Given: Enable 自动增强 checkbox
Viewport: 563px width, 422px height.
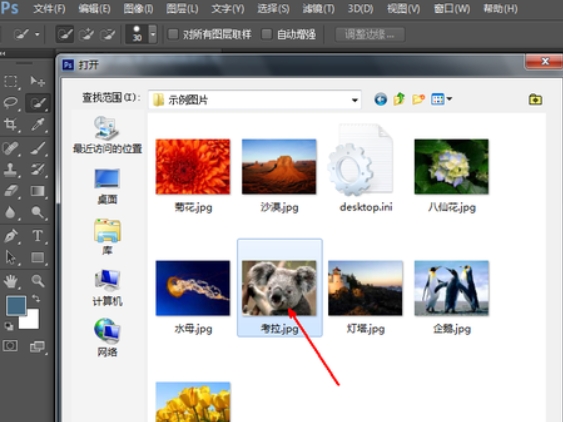Looking at the screenshot, I should click(267, 34).
